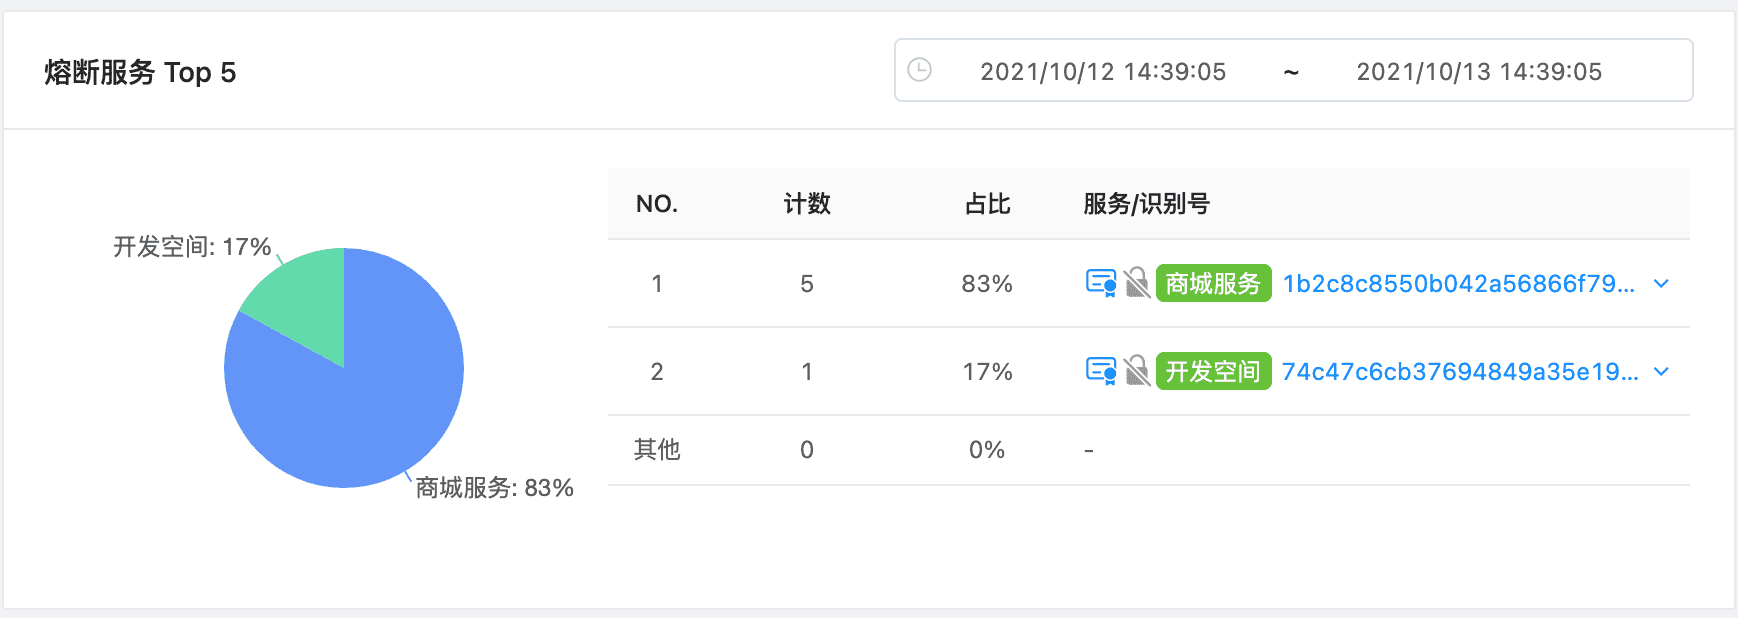Open service ID link 1b2c8c8550b042a56866f79
This screenshot has width=1738, height=618.
[1459, 284]
